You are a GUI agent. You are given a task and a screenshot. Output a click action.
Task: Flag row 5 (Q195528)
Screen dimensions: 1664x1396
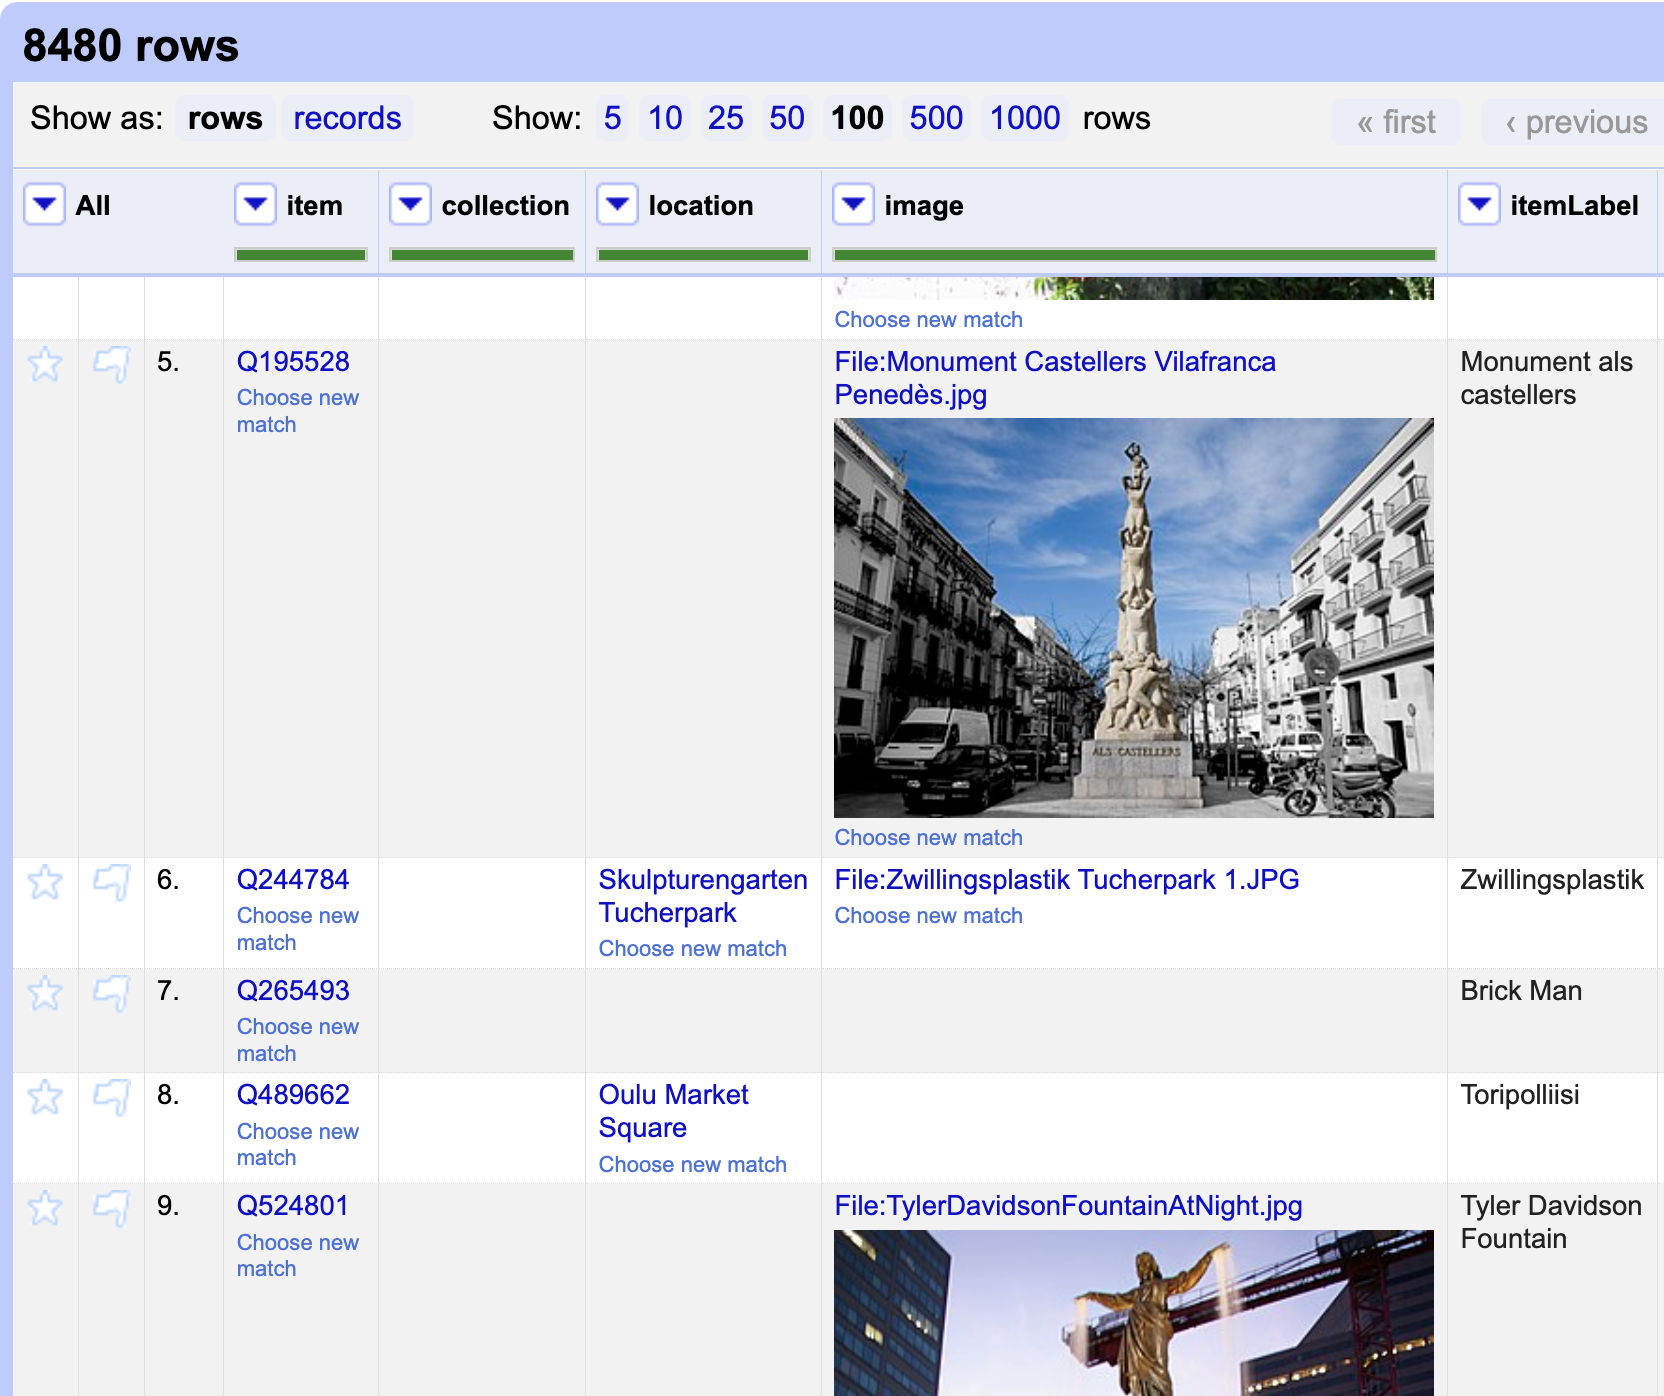click(x=111, y=364)
